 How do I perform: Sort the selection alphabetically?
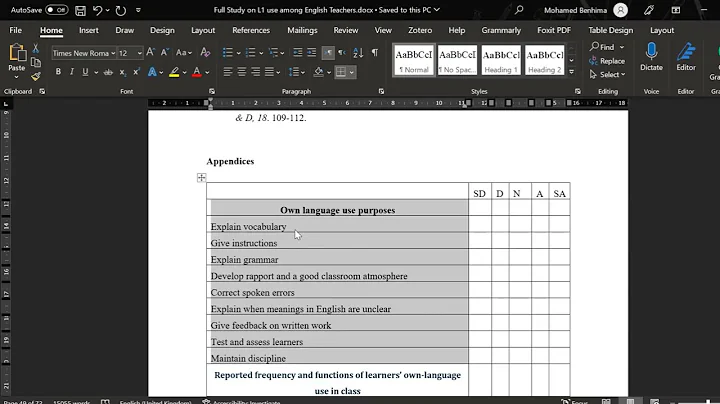tap(358, 52)
